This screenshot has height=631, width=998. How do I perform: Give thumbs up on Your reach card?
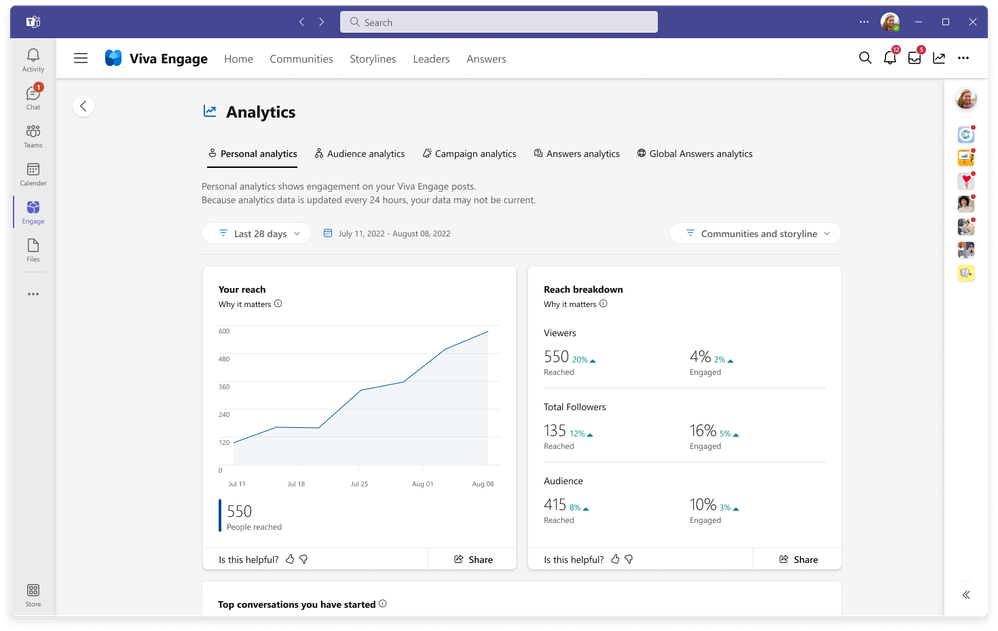click(x=290, y=559)
